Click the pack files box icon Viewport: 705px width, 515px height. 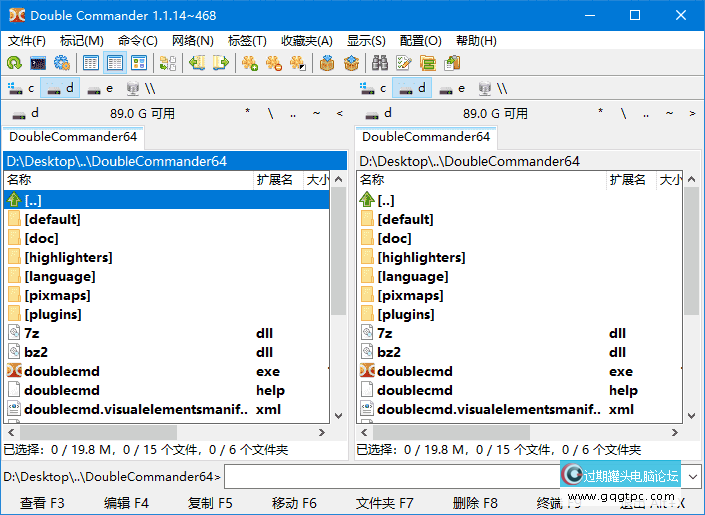click(326, 63)
